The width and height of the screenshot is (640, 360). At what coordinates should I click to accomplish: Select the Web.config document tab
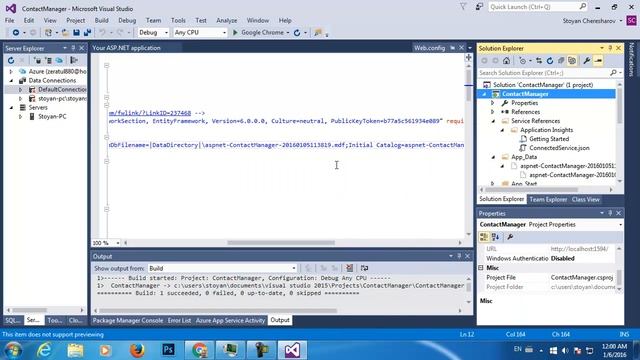point(429,48)
